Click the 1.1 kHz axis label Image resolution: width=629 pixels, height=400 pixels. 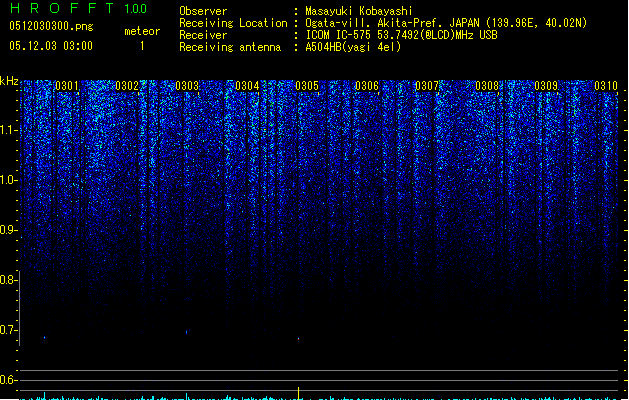tap(9, 130)
